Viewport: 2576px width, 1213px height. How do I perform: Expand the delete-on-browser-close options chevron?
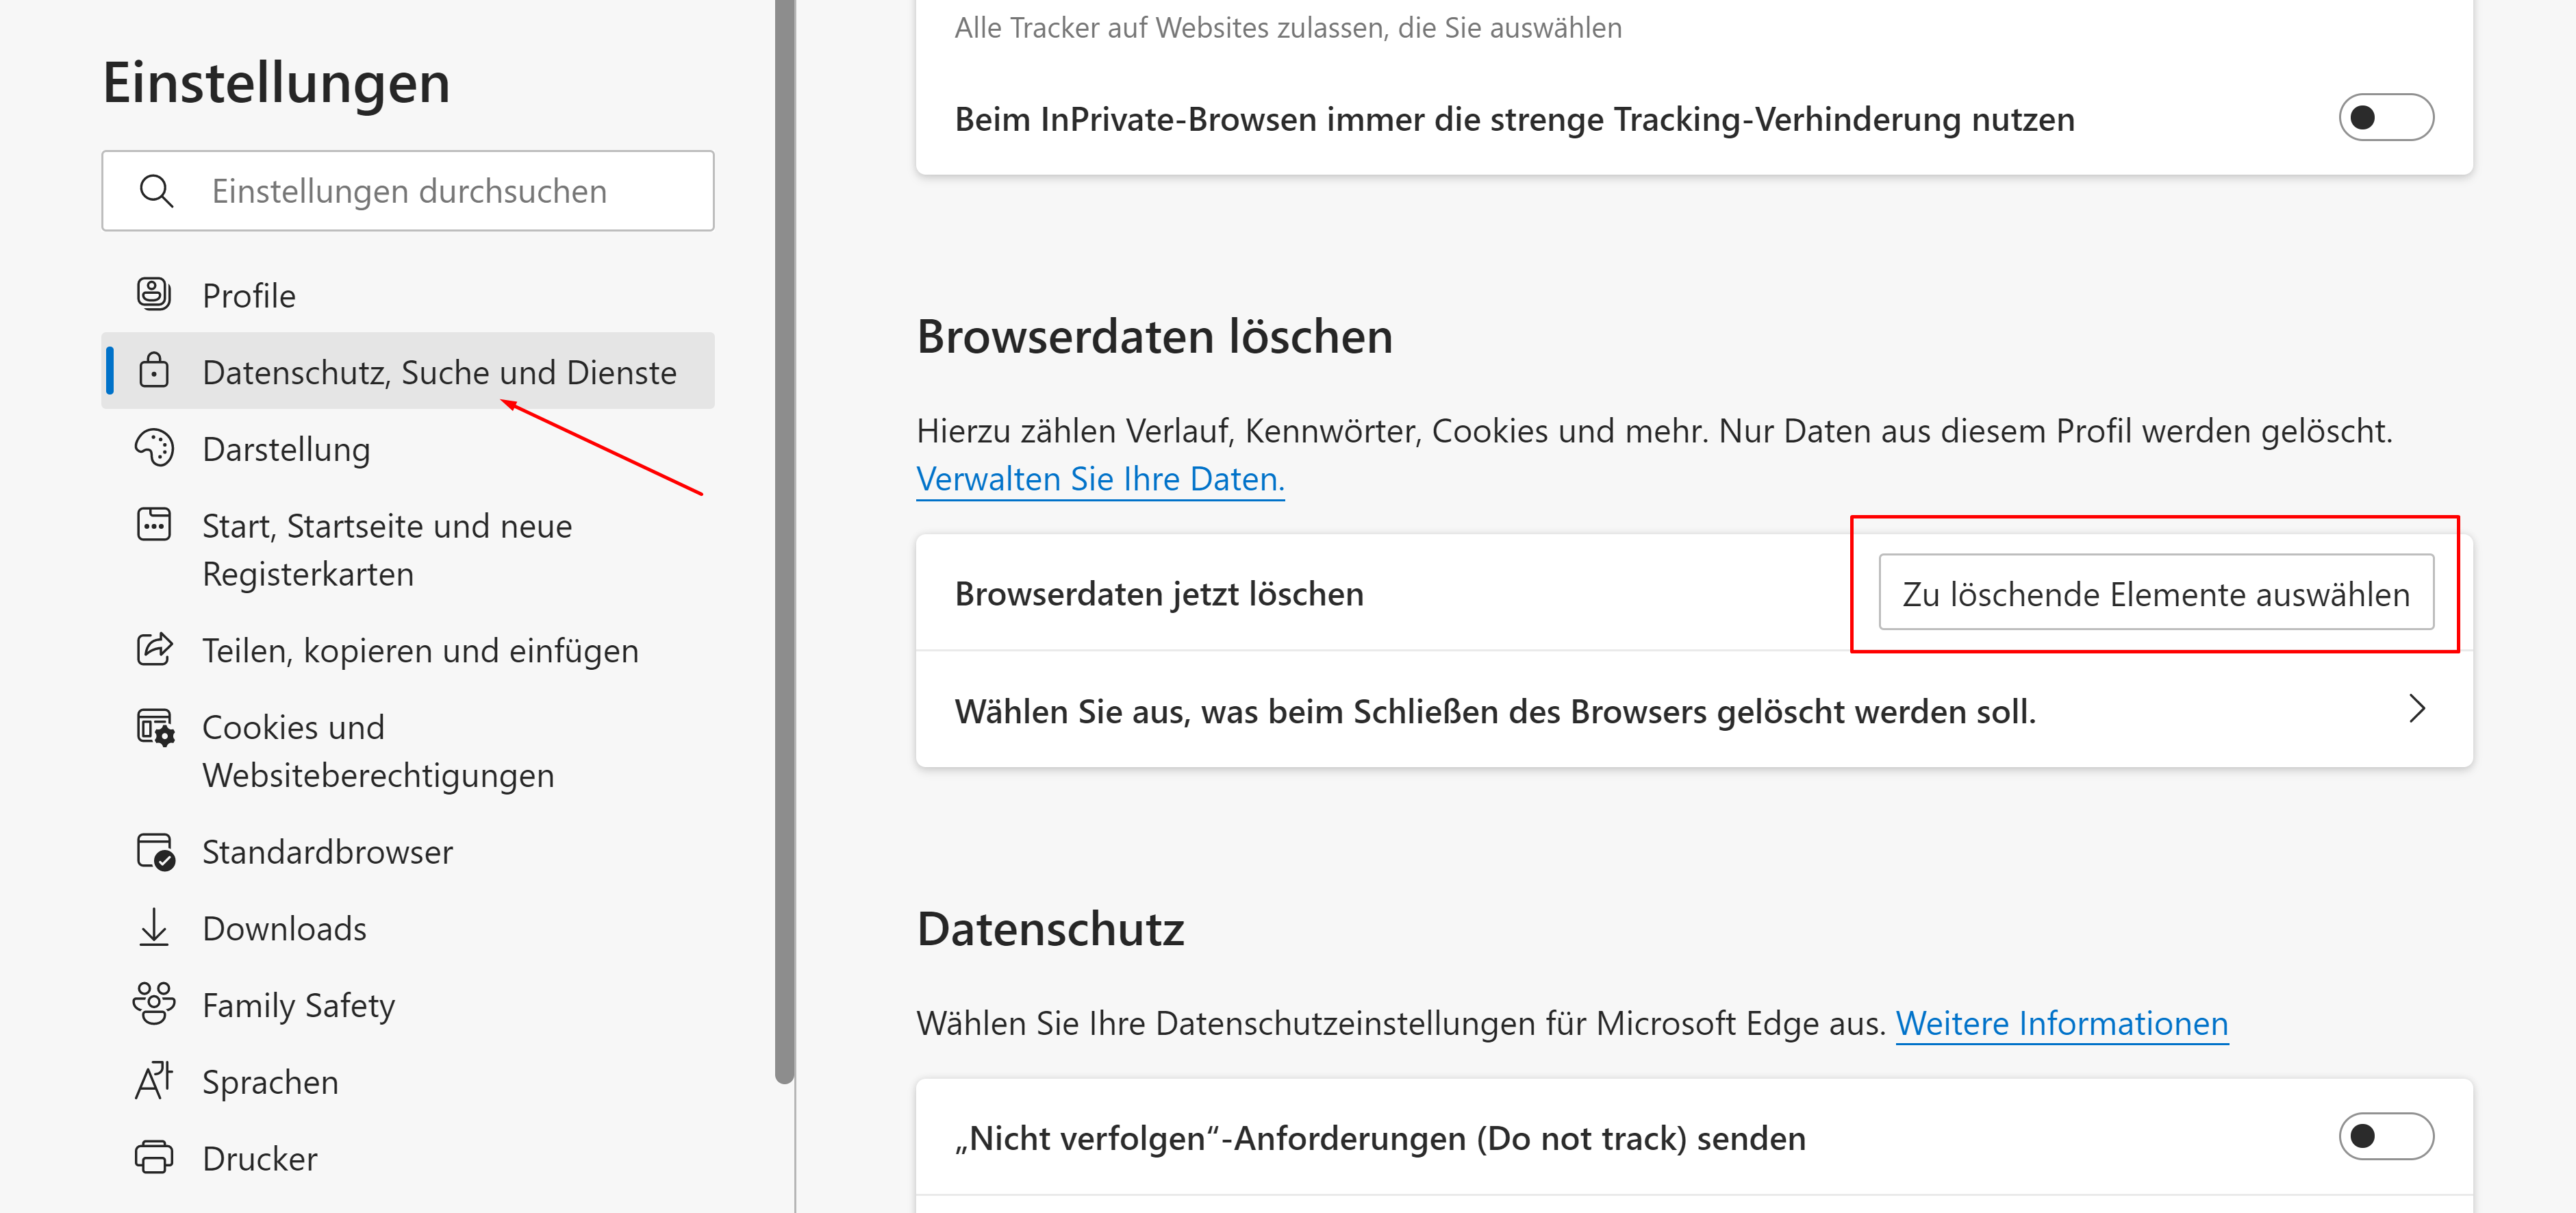tap(2417, 710)
